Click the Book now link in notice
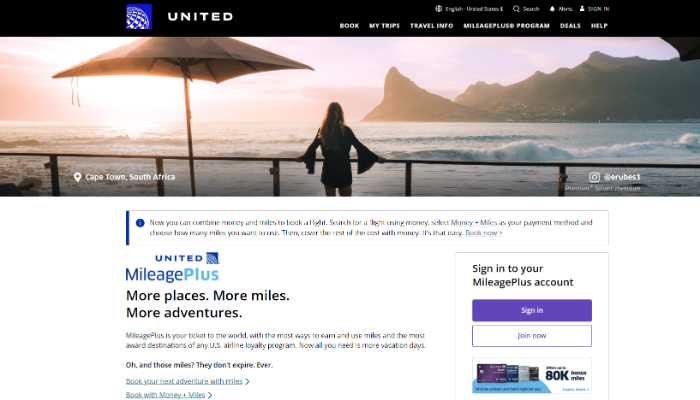The width and height of the screenshot is (700, 400). pyautogui.click(x=483, y=233)
